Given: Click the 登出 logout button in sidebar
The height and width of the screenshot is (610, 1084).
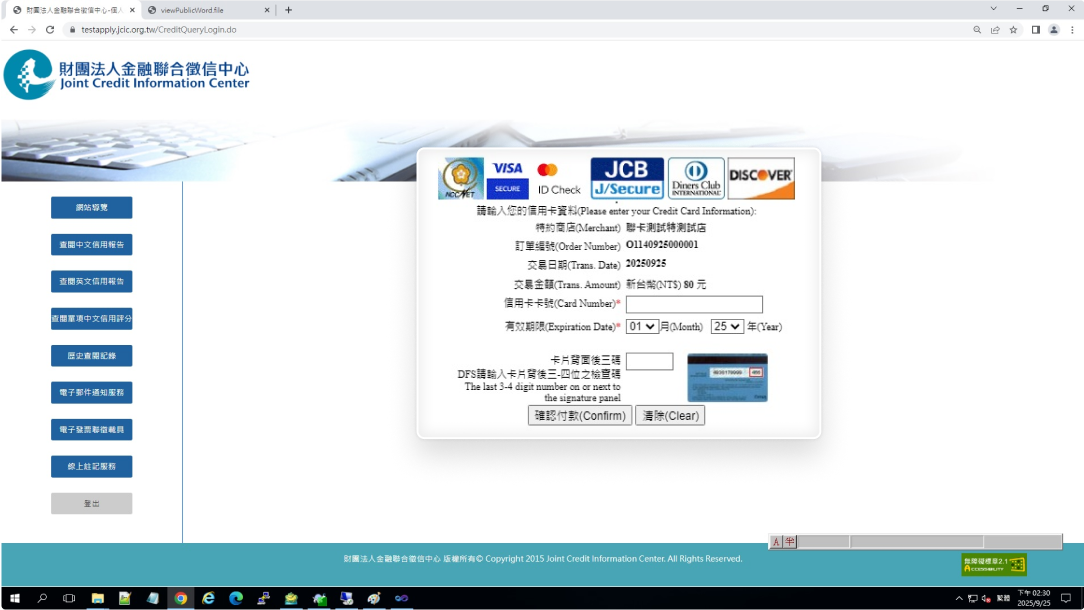Looking at the screenshot, I should [92, 504].
